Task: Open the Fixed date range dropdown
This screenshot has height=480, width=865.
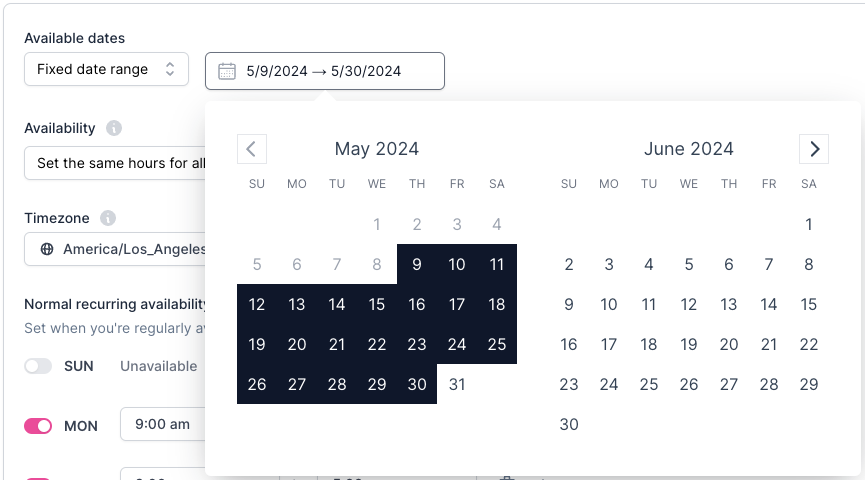Action: pos(106,70)
